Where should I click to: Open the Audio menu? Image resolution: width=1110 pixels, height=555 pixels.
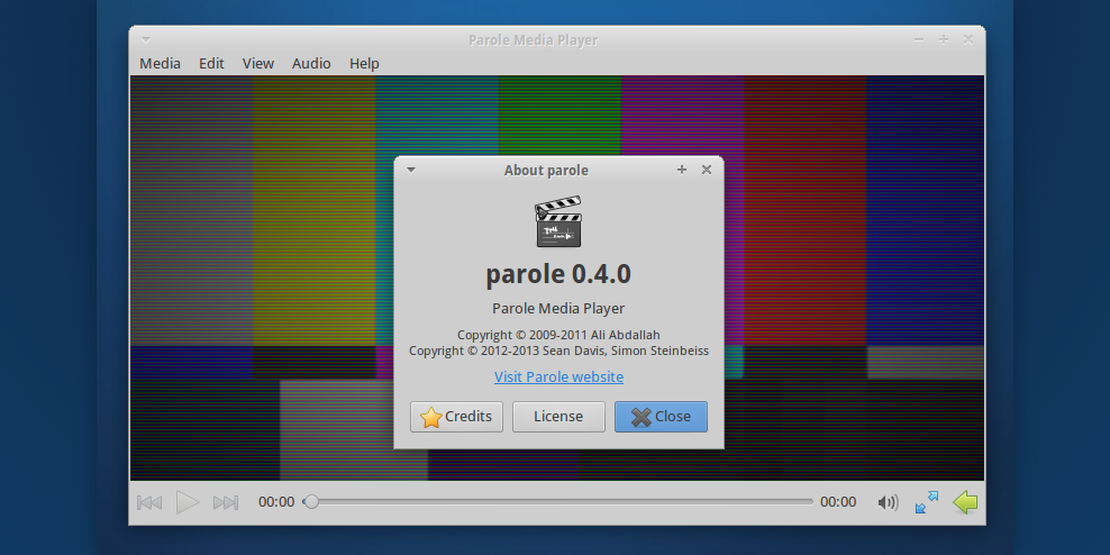(x=311, y=64)
